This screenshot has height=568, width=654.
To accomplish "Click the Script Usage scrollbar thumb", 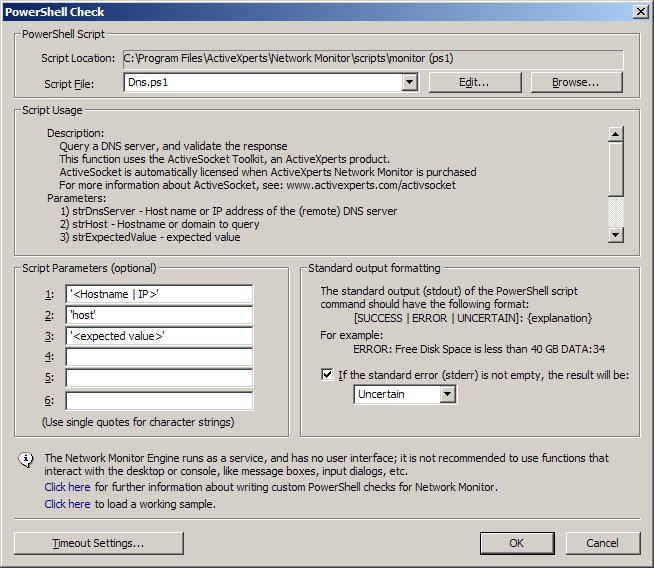I will pyautogui.click(x=616, y=169).
